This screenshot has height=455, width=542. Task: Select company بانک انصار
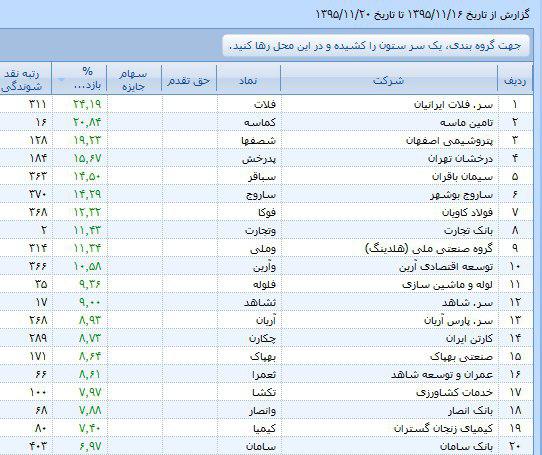(x=470, y=410)
